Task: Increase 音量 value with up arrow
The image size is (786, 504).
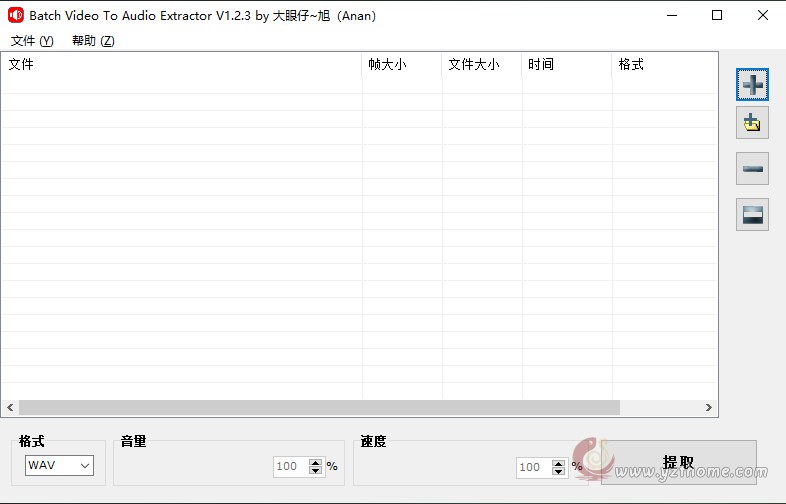Action: (315, 462)
